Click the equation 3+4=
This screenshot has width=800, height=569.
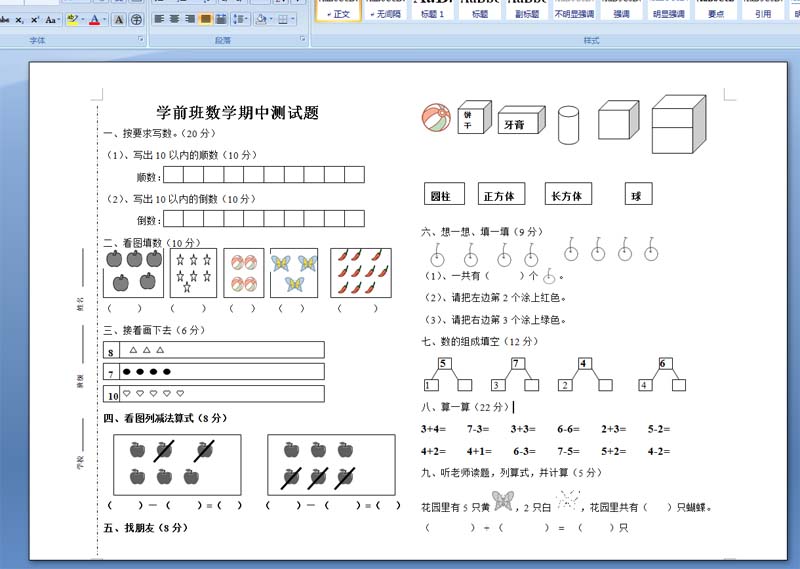tap(433, 429)
